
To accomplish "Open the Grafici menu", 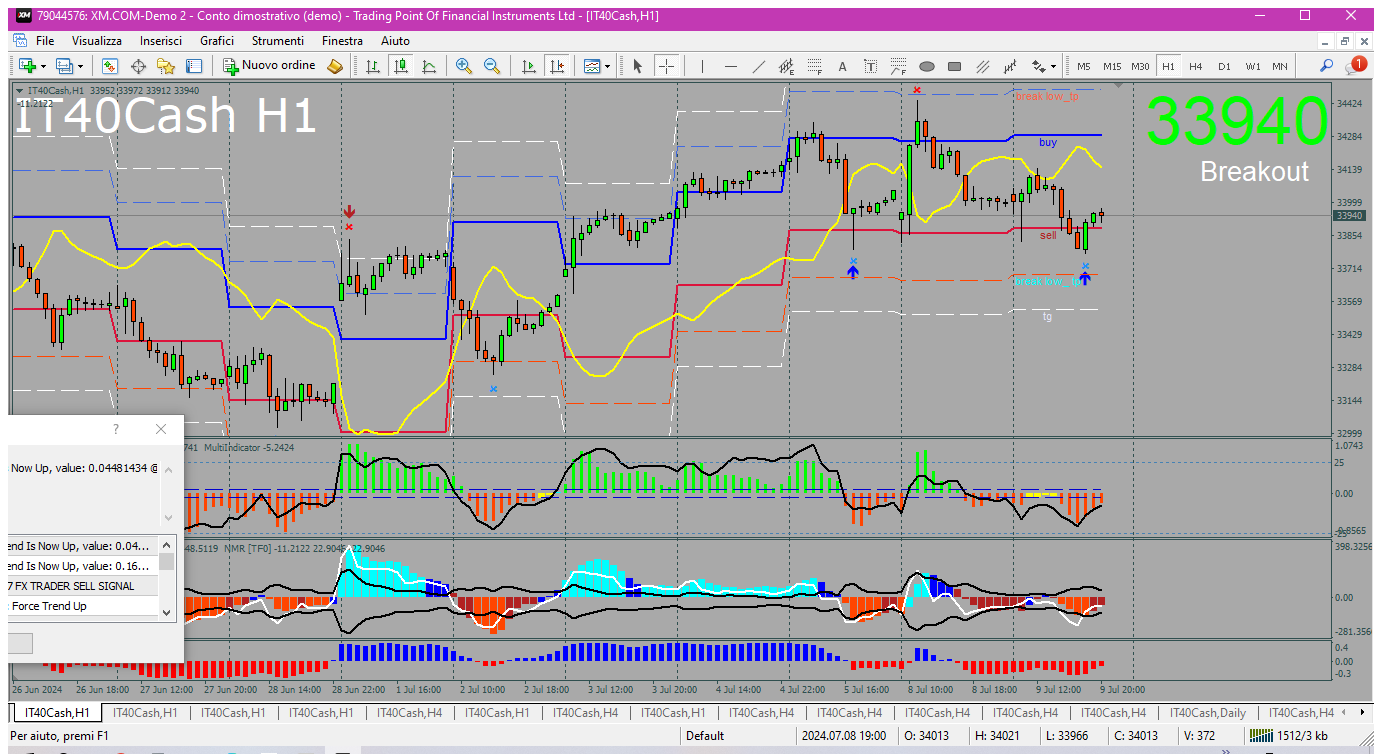I will coord(217,41).
